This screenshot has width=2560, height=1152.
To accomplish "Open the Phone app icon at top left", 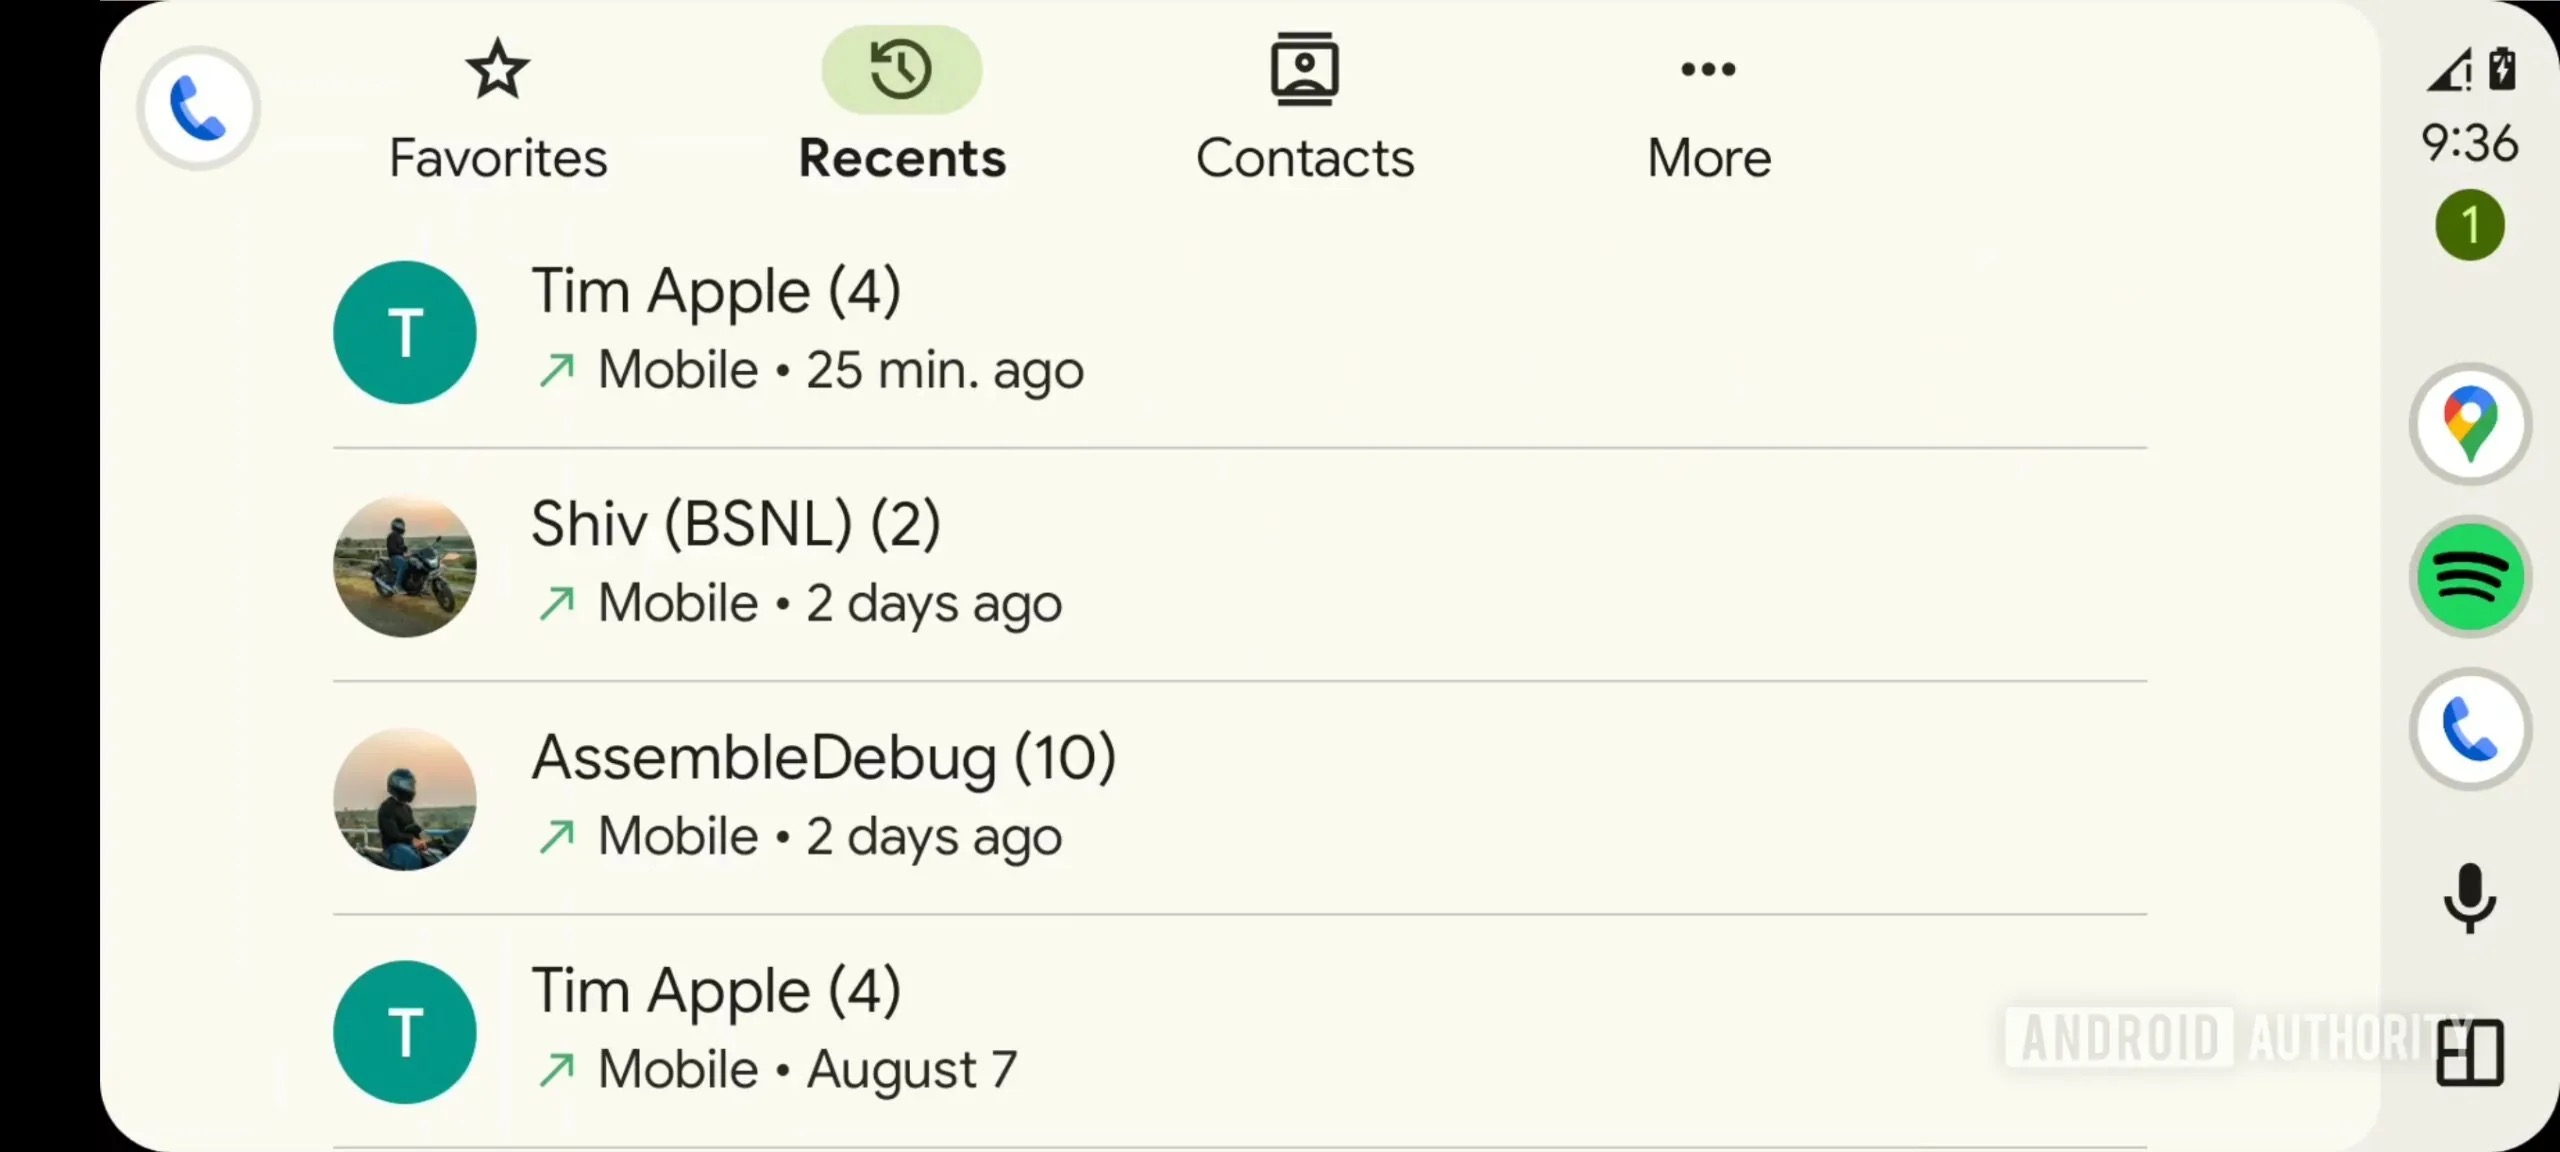I will click(x=198, y=108).
